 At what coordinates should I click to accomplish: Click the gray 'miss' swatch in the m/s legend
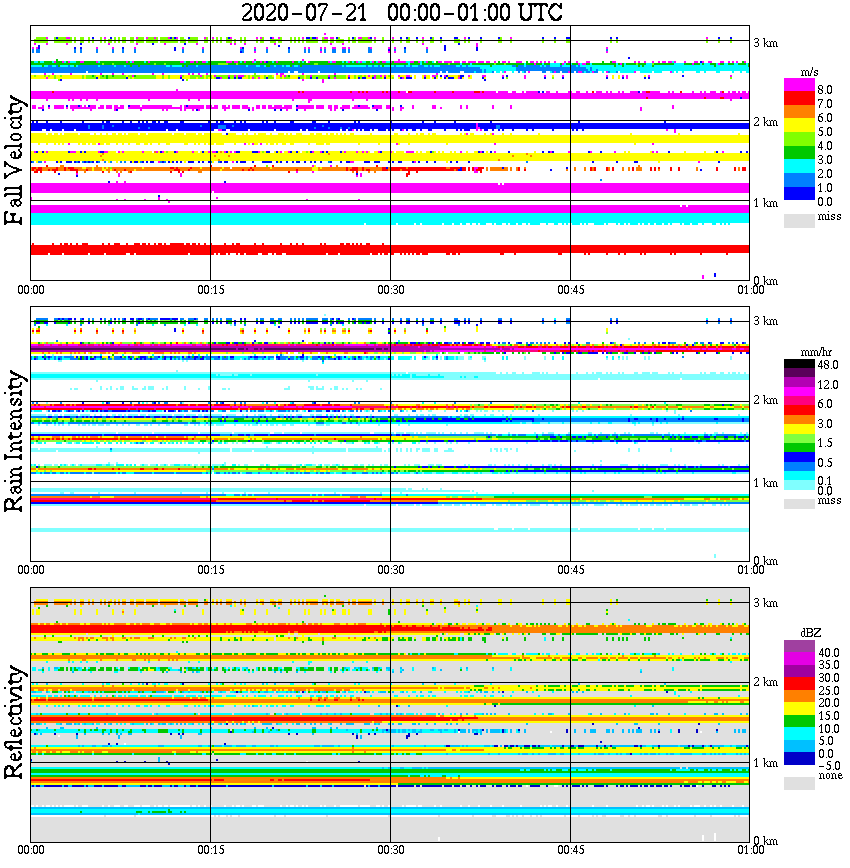(799, 221)
